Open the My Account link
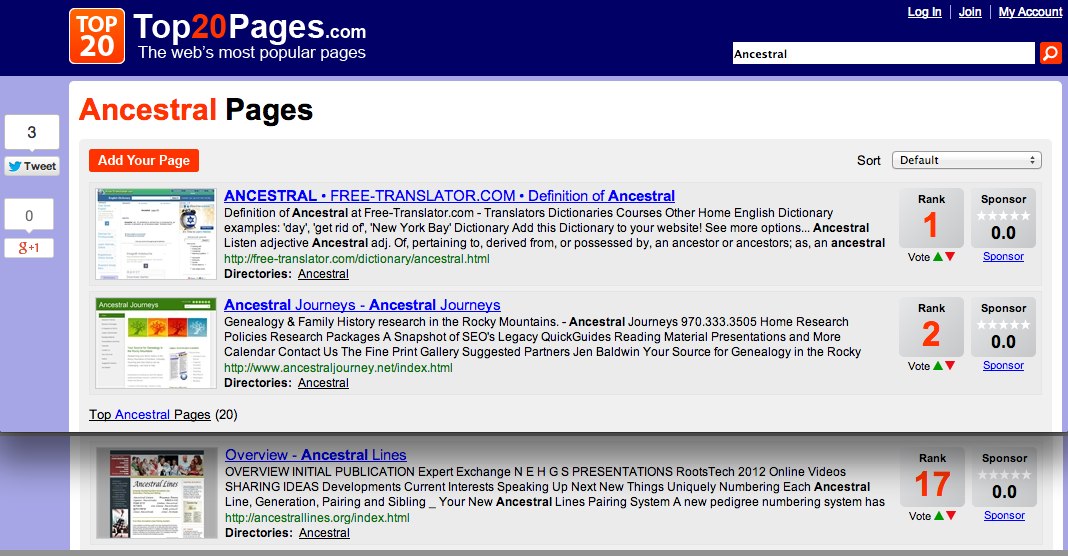This screenshot has height=556, width=1068. (x=1030, y=12)
